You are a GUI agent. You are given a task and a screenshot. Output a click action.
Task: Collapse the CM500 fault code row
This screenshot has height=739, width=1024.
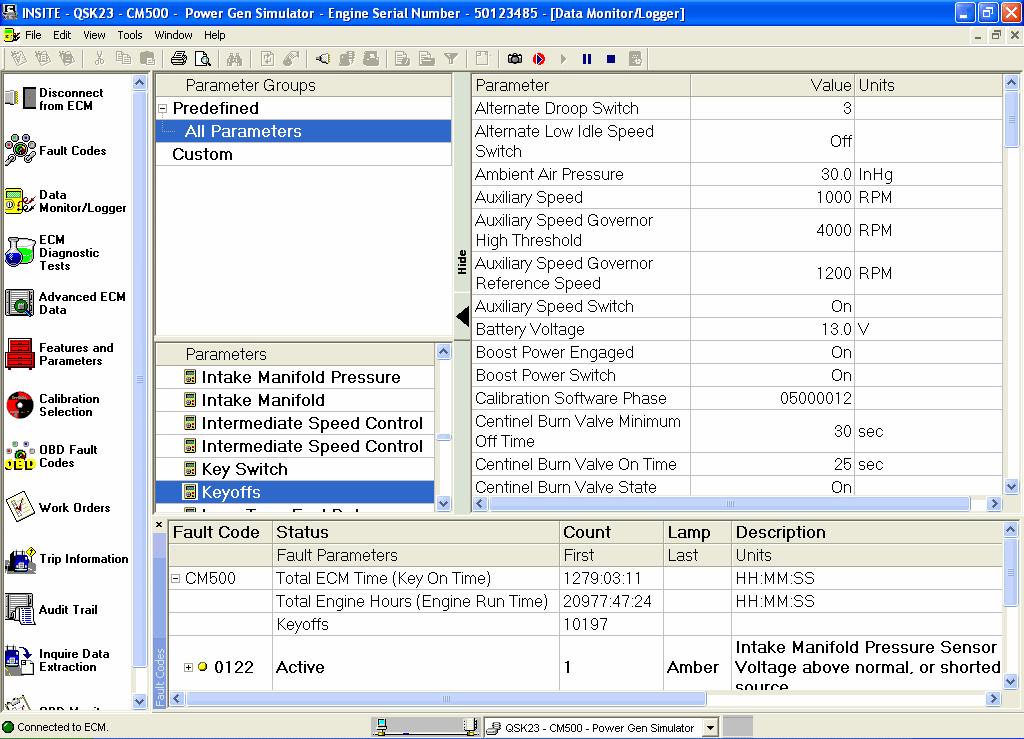point(175,578)
